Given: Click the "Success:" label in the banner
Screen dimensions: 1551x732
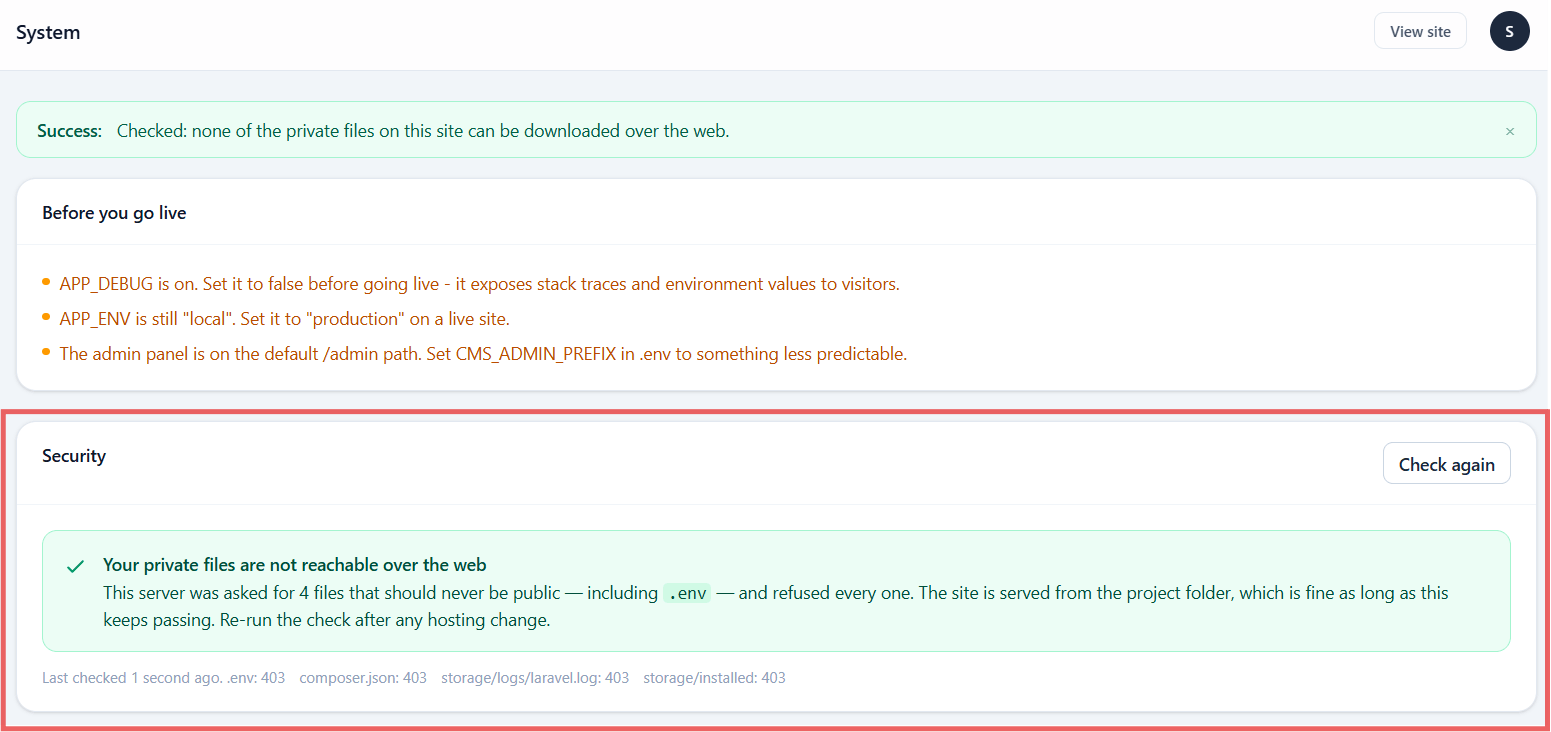Looking at the screenshot, I should point(70,131).
